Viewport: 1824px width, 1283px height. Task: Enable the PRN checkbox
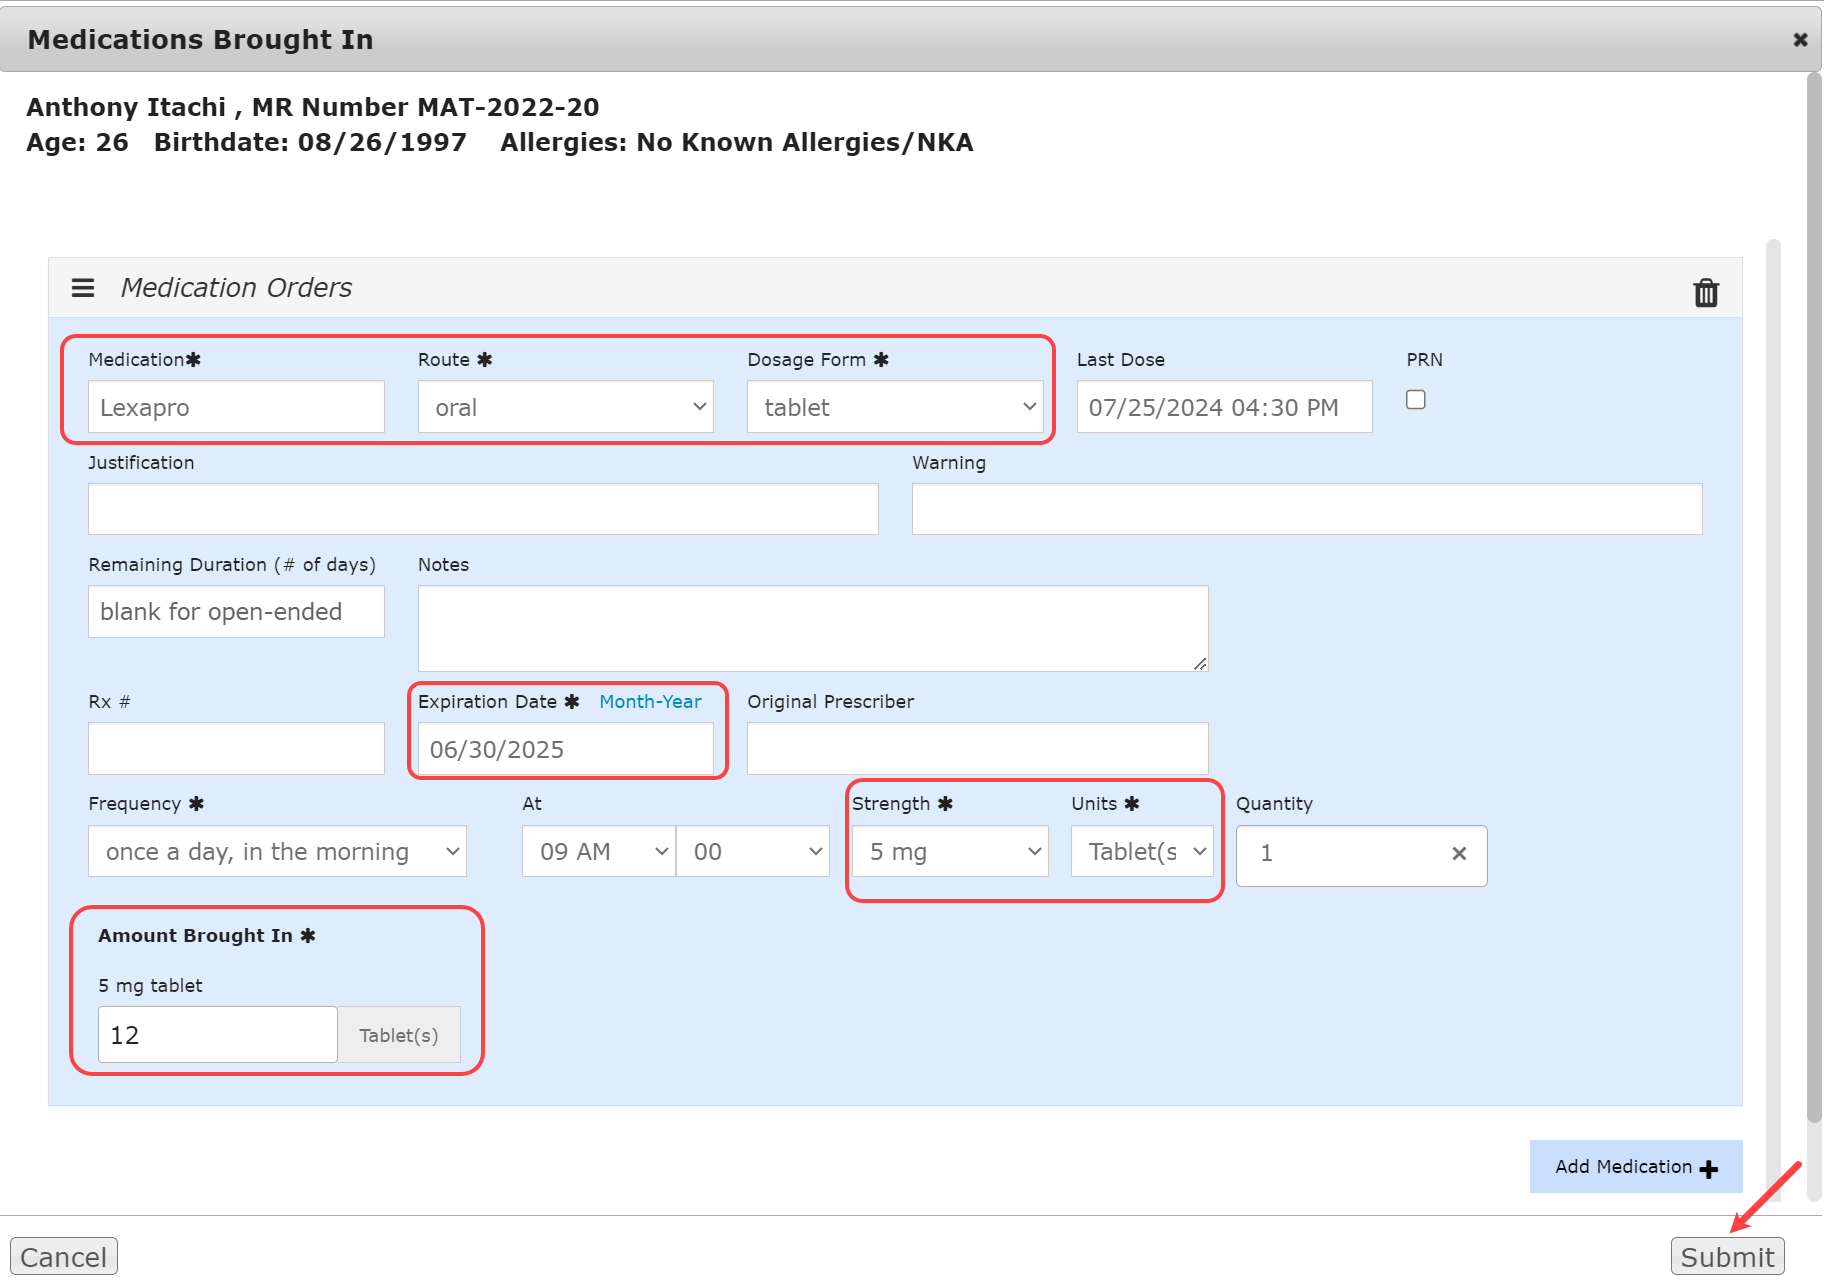1415,400
